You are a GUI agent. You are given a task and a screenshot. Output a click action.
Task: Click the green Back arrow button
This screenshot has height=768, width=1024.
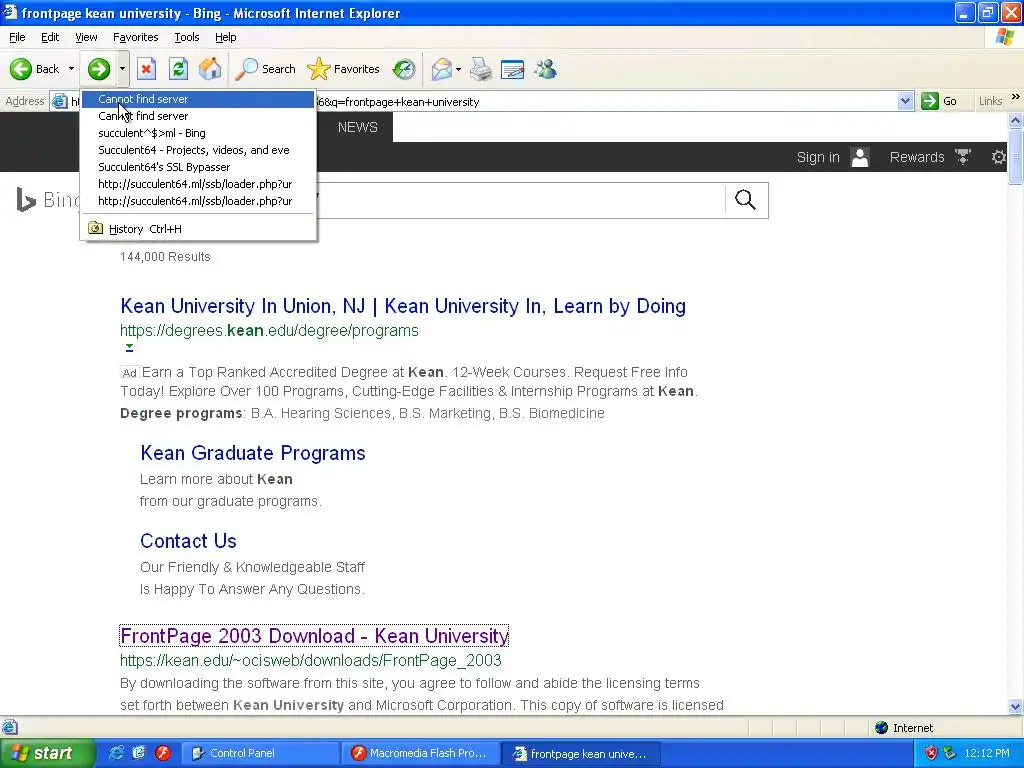coord(21,69)
